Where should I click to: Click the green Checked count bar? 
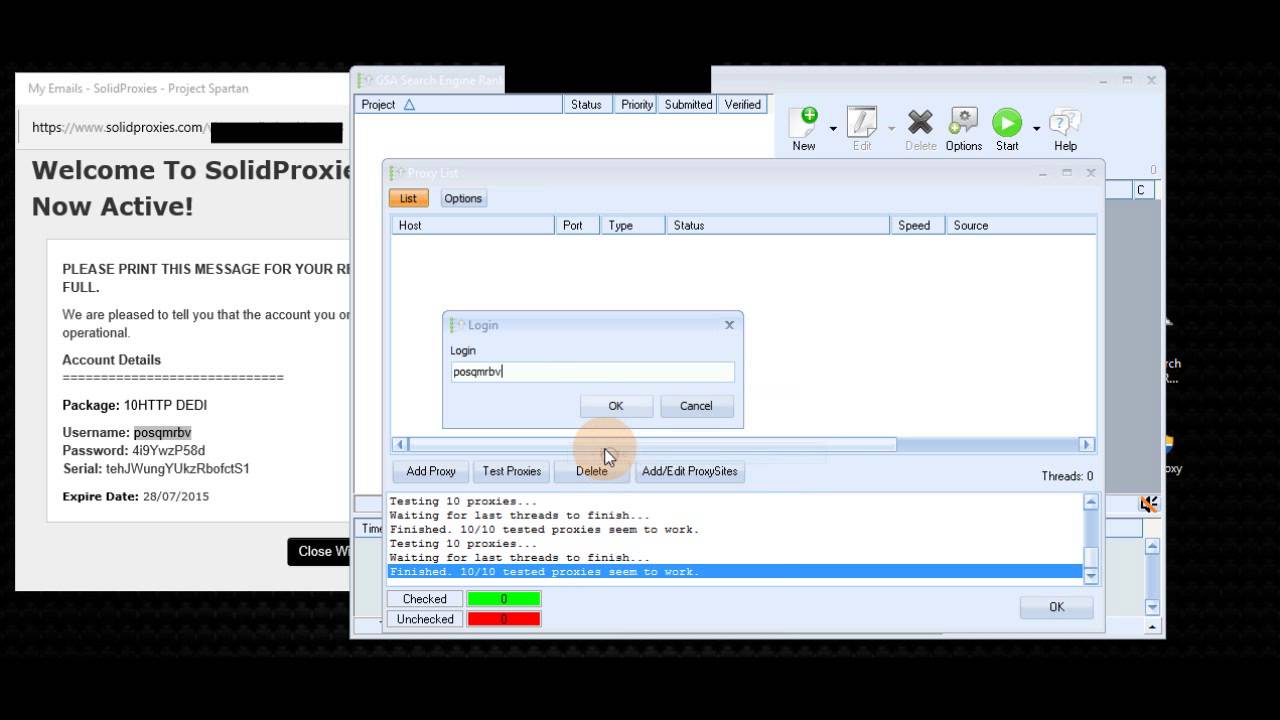pos(504,599)
